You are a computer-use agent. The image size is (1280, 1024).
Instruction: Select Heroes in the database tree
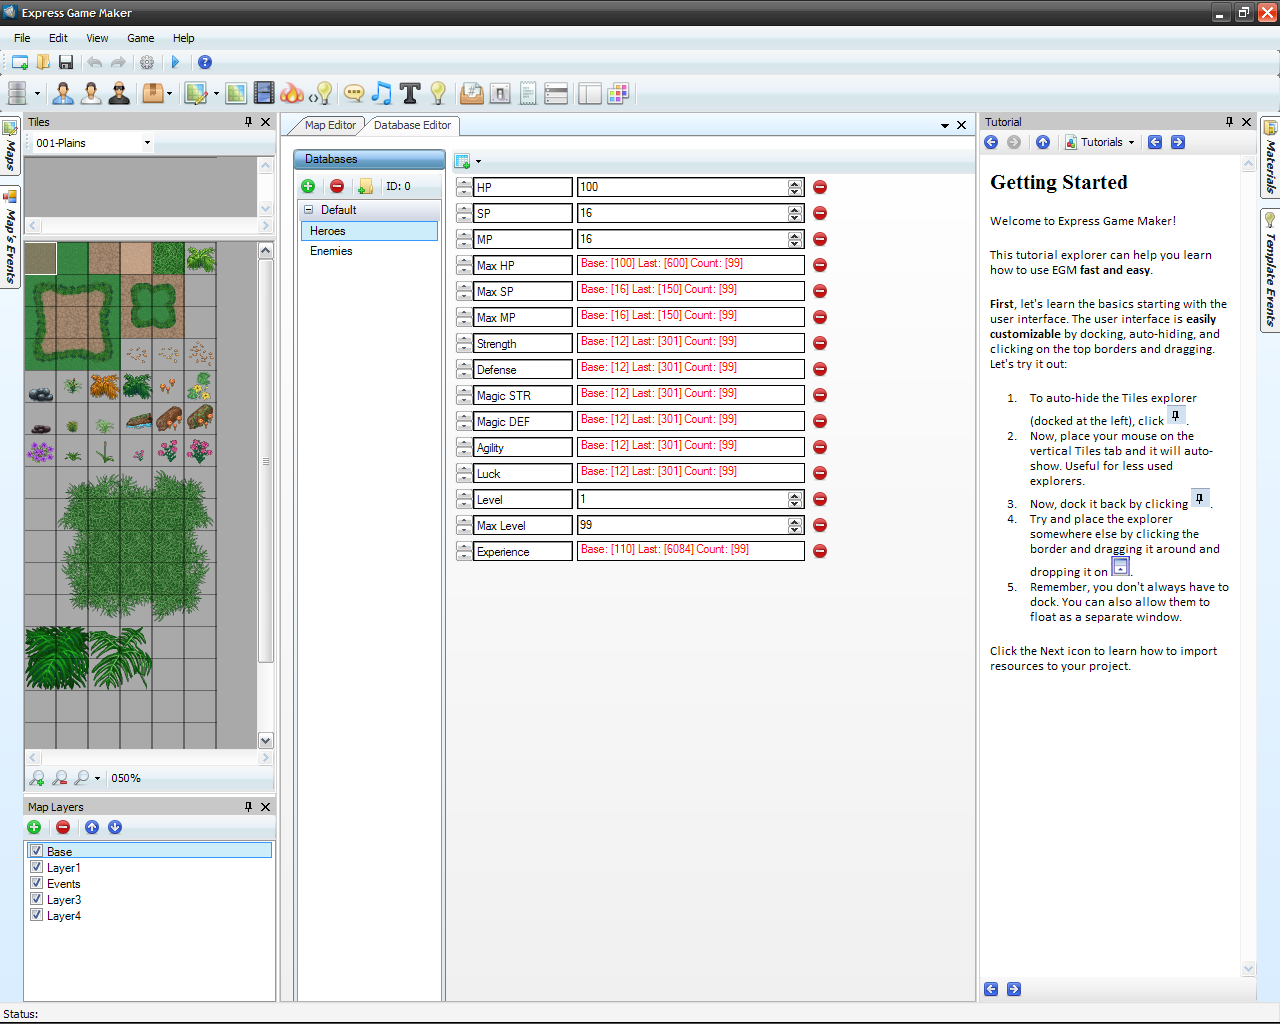click(x=369, y=231)
